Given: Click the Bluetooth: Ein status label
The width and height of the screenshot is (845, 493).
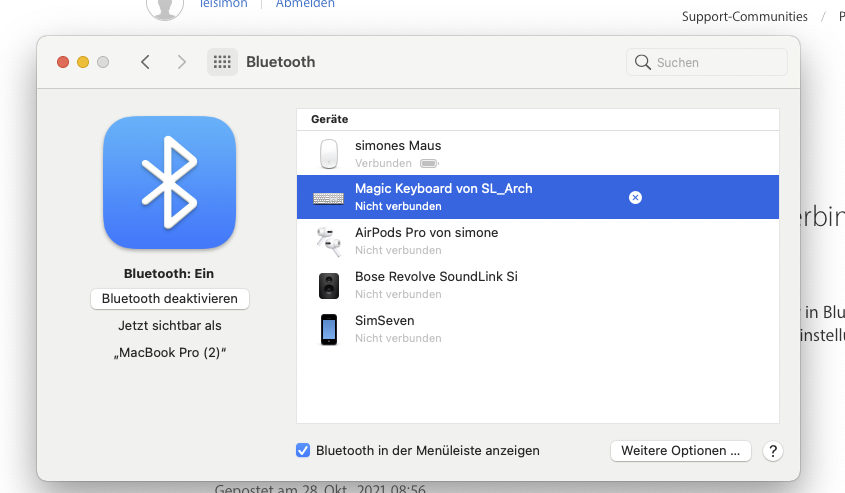Looking at the screenshot, I should tap(169, 274).
